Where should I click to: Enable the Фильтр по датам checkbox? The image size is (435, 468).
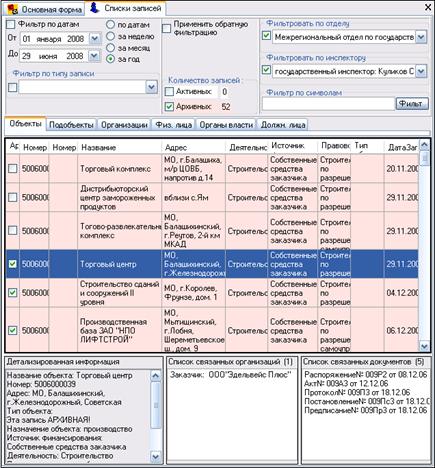[11, 24]
